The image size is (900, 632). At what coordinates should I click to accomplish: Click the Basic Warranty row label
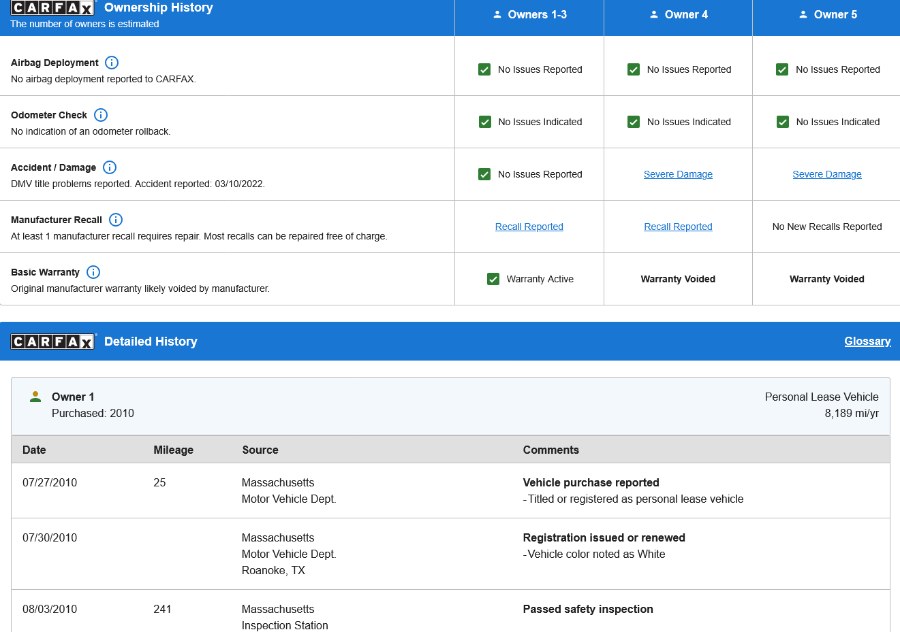45,272
